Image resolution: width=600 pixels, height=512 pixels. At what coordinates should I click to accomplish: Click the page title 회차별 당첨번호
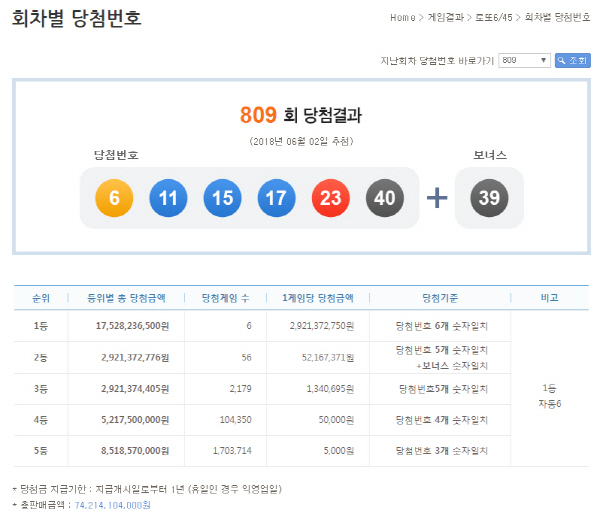coord(77,18)
